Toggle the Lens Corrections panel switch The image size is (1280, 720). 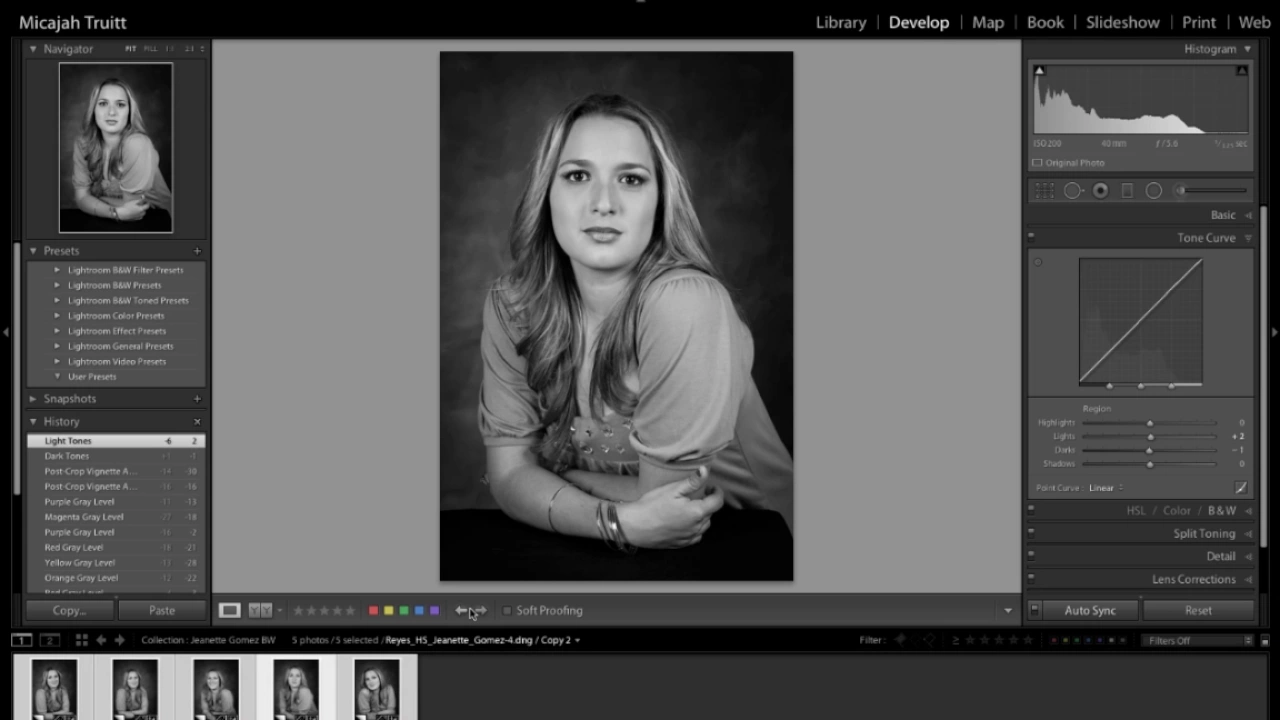1031,579
